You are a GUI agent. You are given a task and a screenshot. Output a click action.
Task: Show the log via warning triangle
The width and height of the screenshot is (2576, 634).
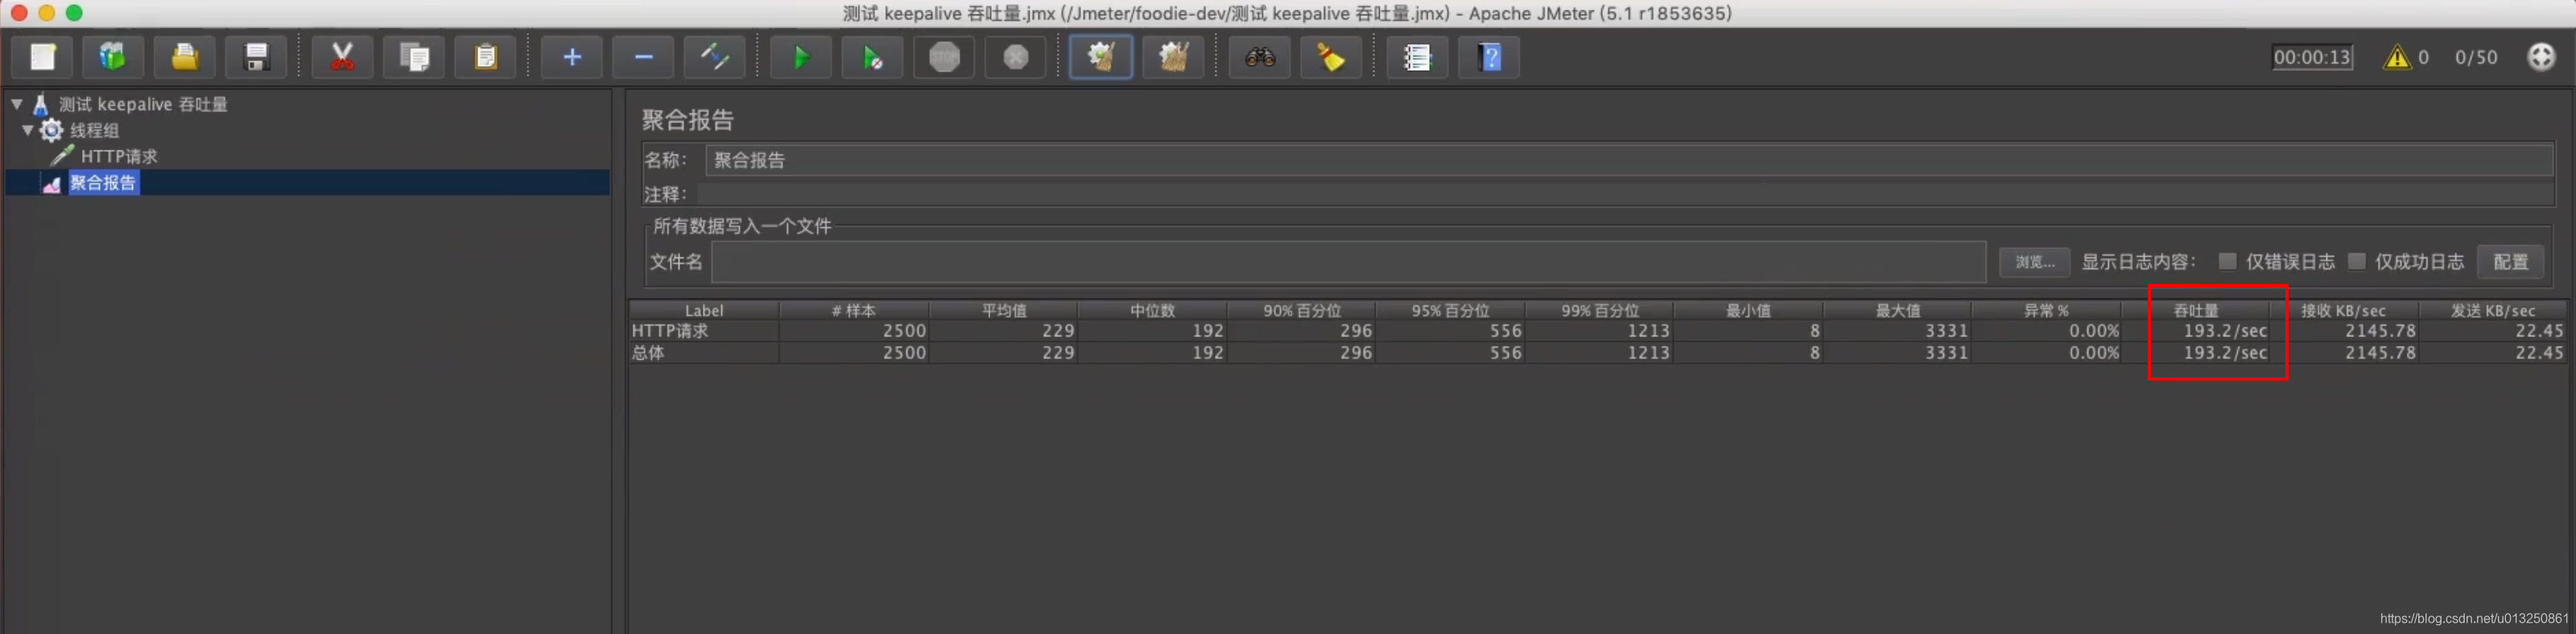(2397, 57)
